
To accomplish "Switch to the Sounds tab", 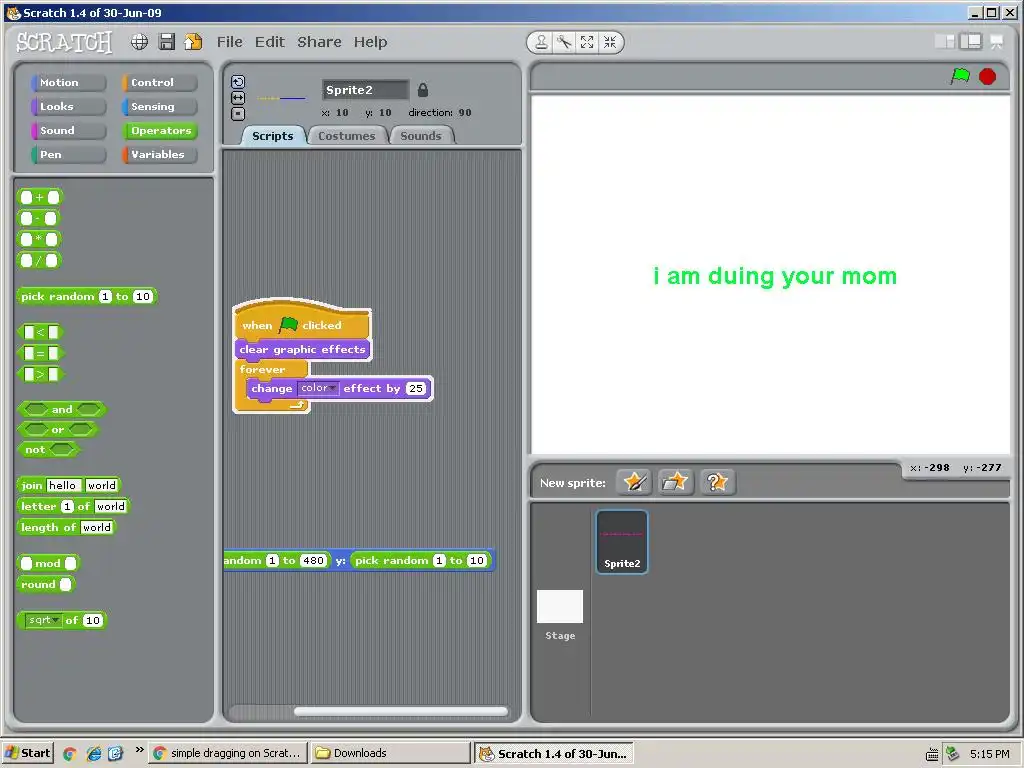I will click(x=421, y=136).
